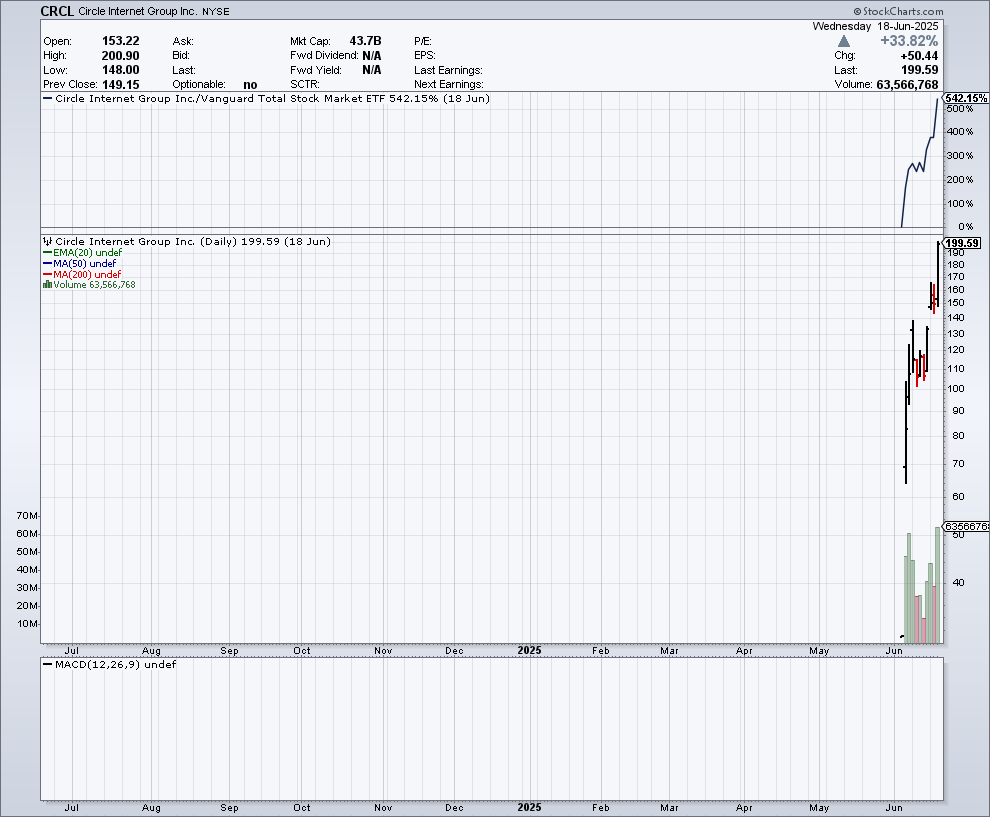Click the Last Earnings: label
The image size is (990, 817).
[x=448, y=70]
